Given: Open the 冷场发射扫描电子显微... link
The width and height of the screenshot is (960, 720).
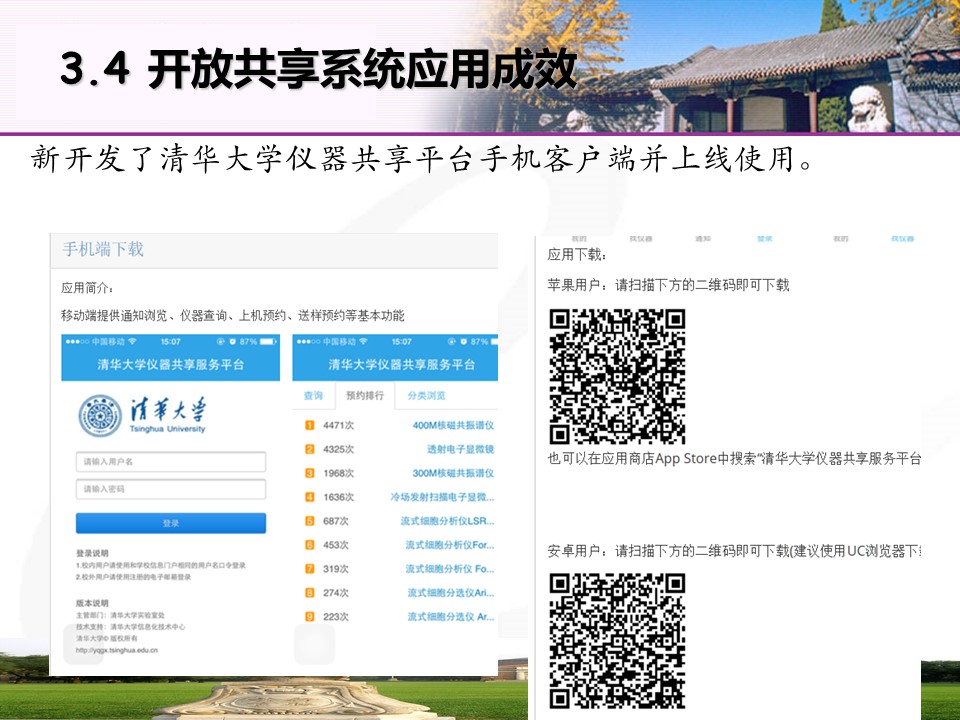Looking at the screenshot, I should tap(442, 497).
